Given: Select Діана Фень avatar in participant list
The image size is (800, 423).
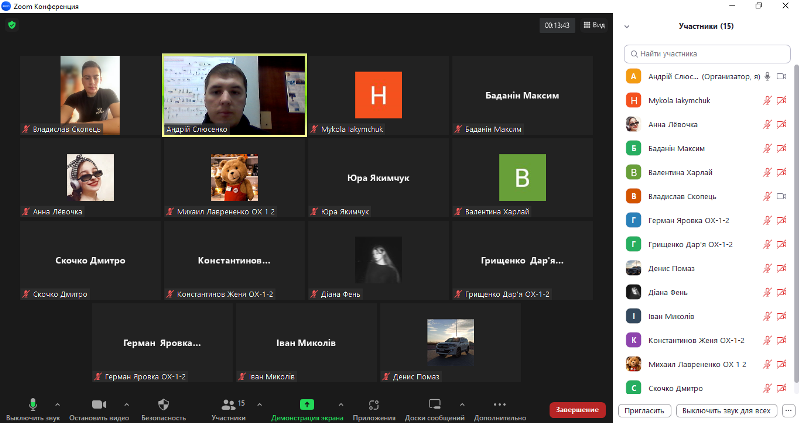Looking at the screenshot, I should 633,292.
